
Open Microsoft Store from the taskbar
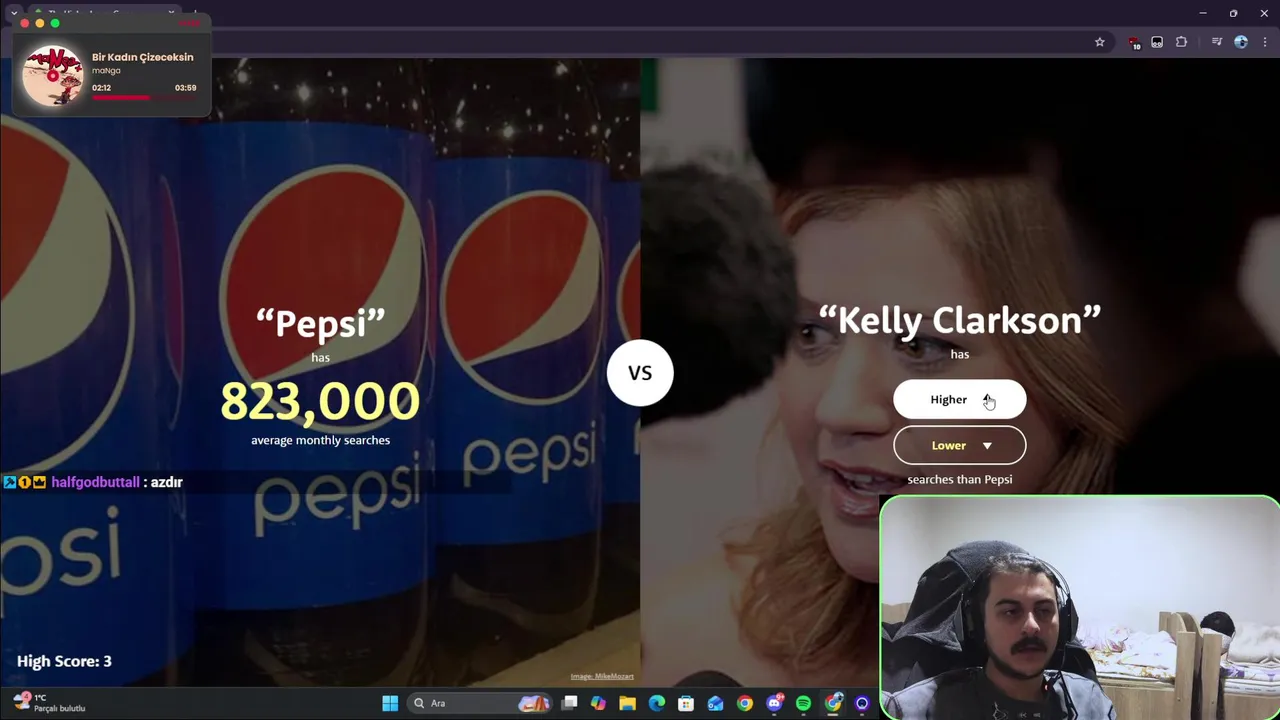pyautogui.click(x=686, y=703)
